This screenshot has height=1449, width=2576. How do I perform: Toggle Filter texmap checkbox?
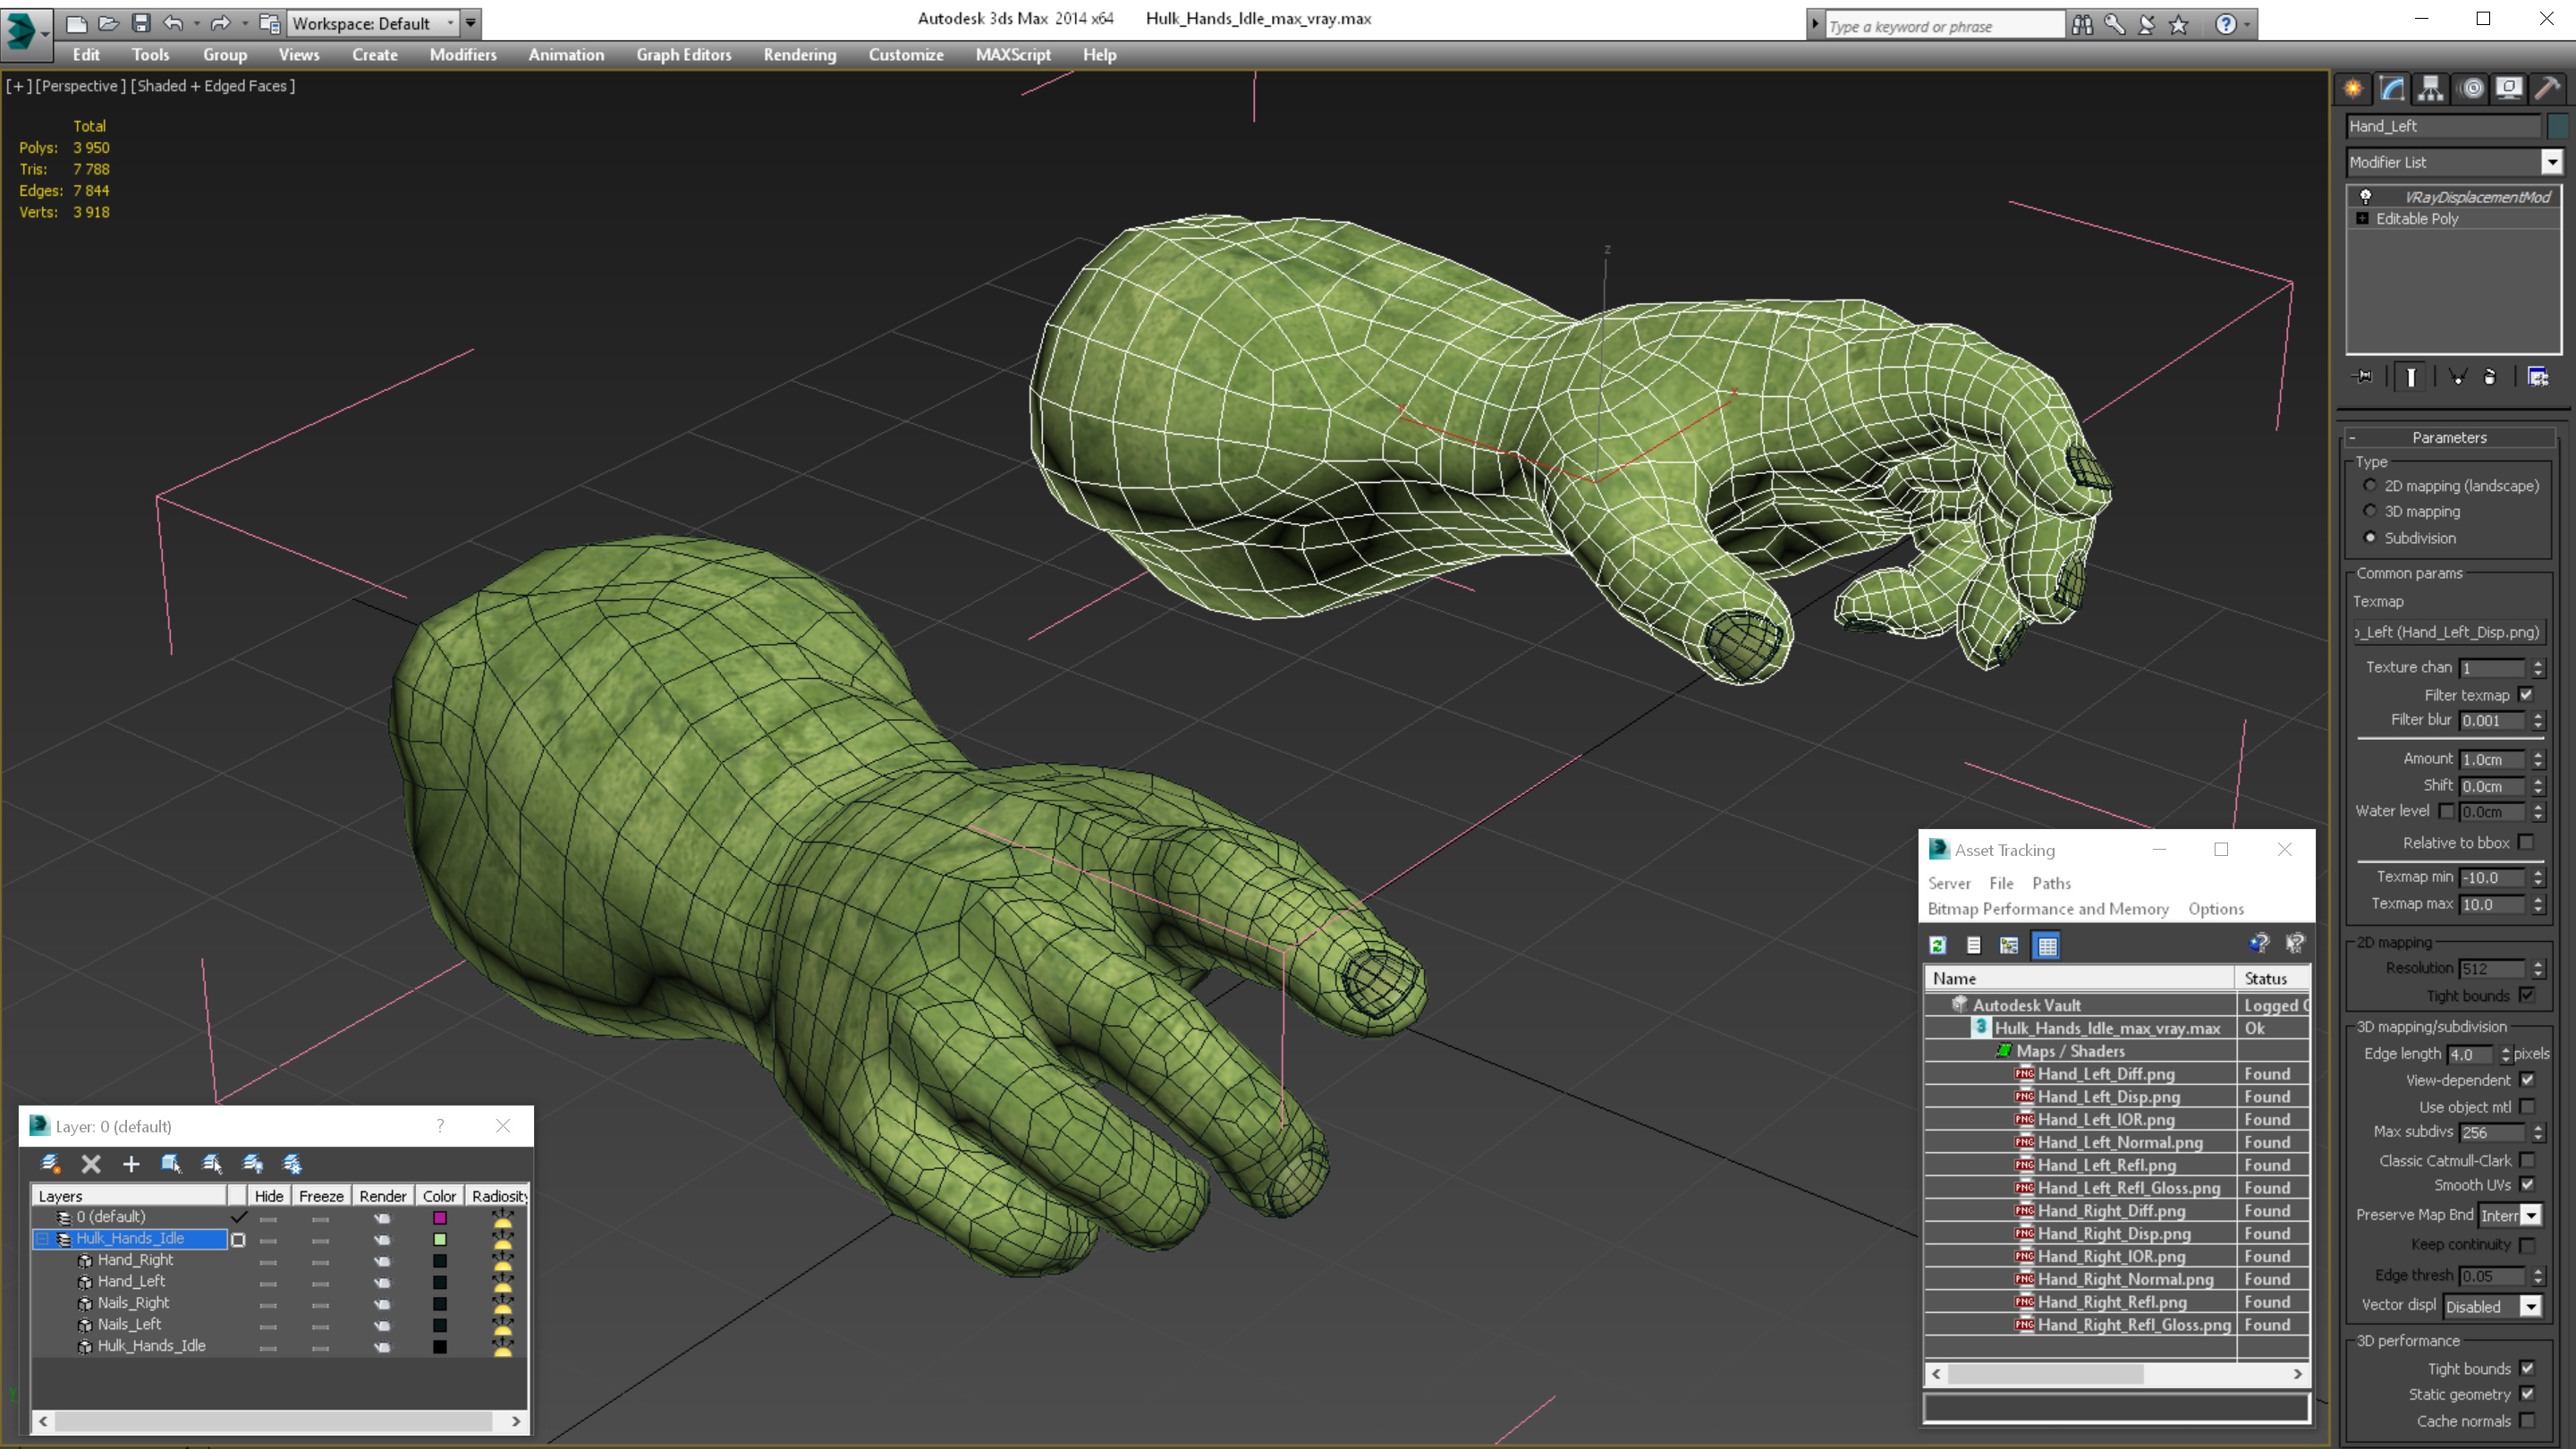point(2527,695)
